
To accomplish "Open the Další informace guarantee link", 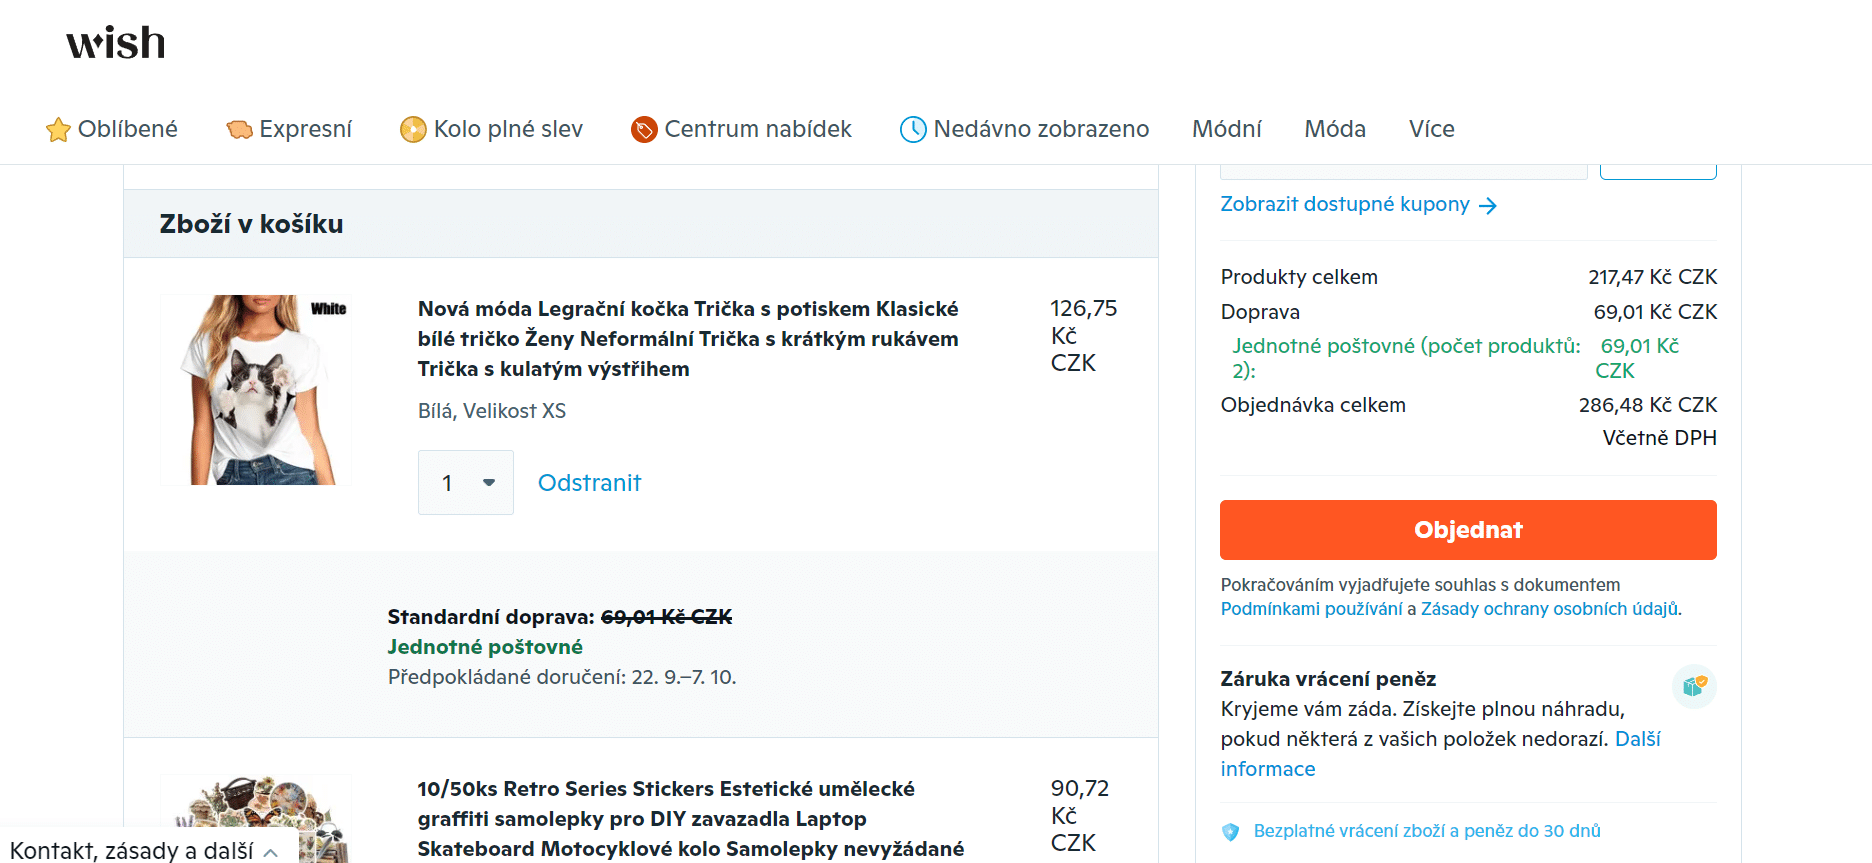I will coord(1440,754).
